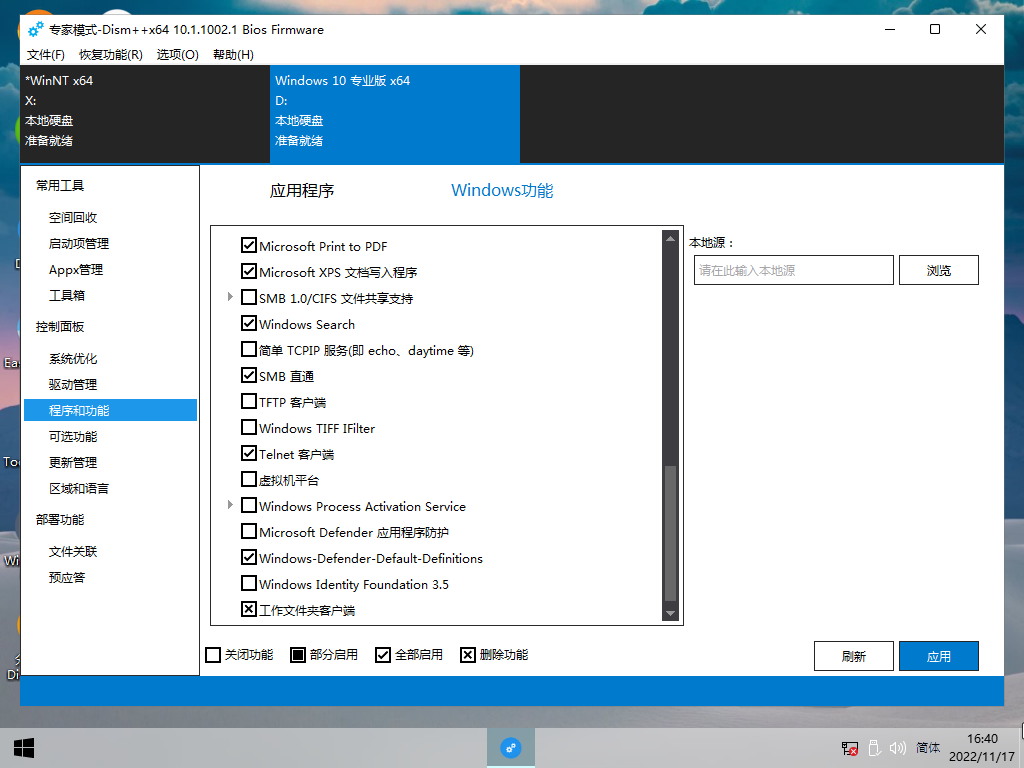Viewport: 1024px width, 768px height.
Task: Expand Windows Process Activation Service node
Action: click(x=230, y=505)
